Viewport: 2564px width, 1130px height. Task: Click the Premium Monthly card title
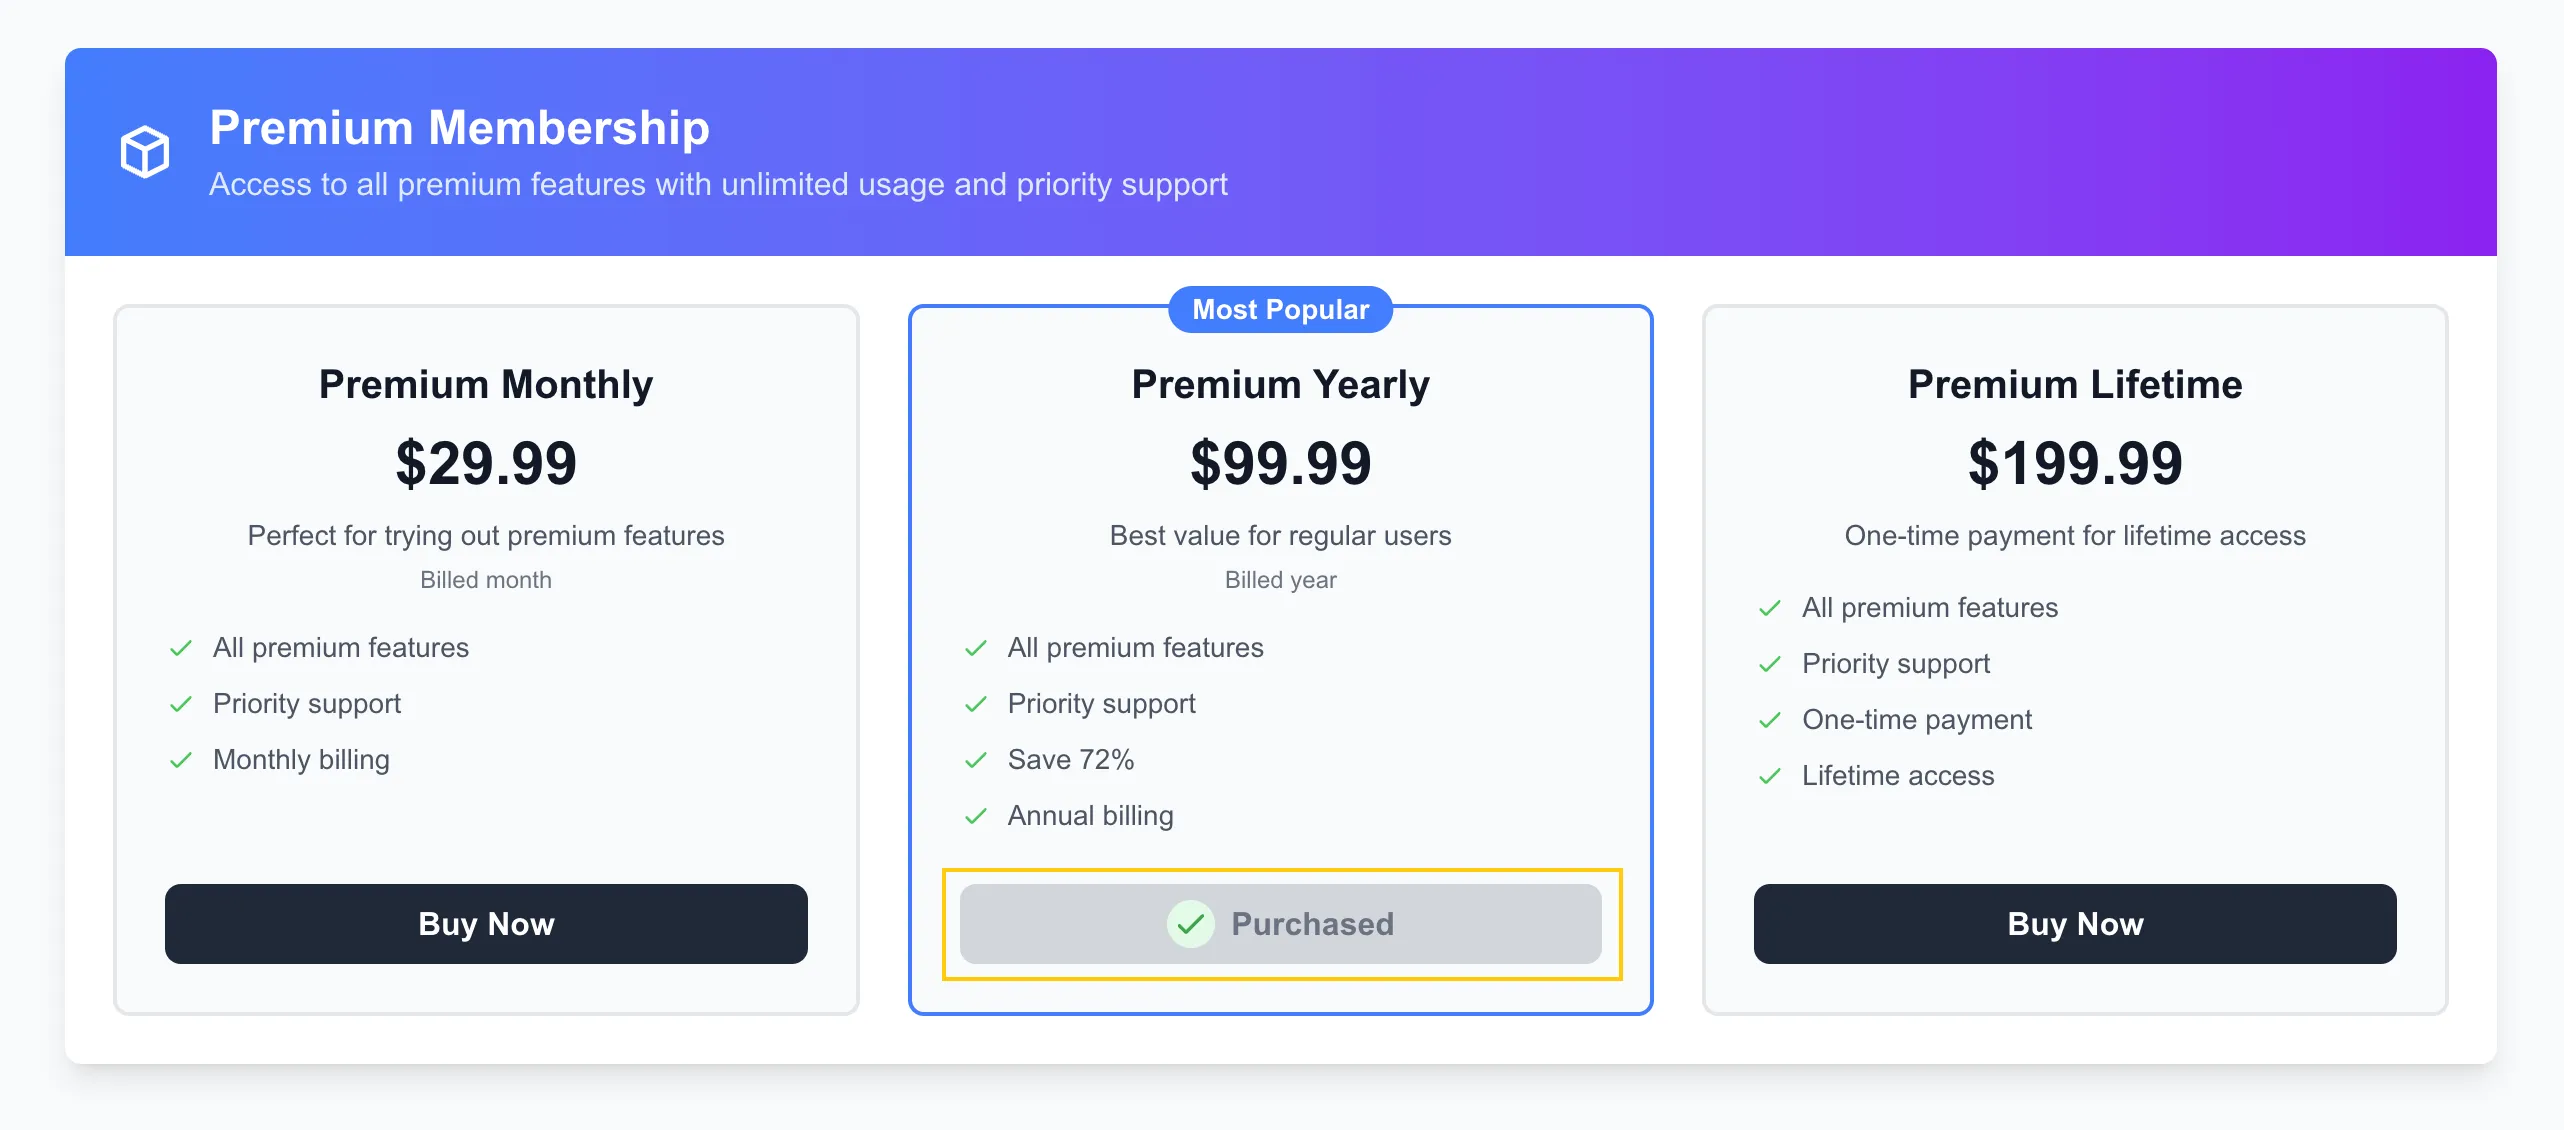[x=486, y=385]
